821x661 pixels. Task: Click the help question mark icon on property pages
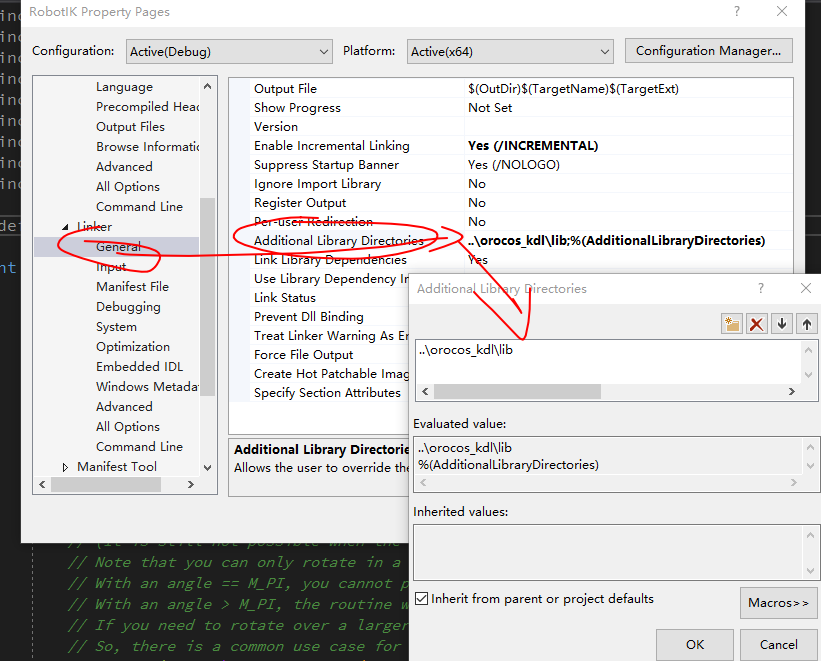736,11
